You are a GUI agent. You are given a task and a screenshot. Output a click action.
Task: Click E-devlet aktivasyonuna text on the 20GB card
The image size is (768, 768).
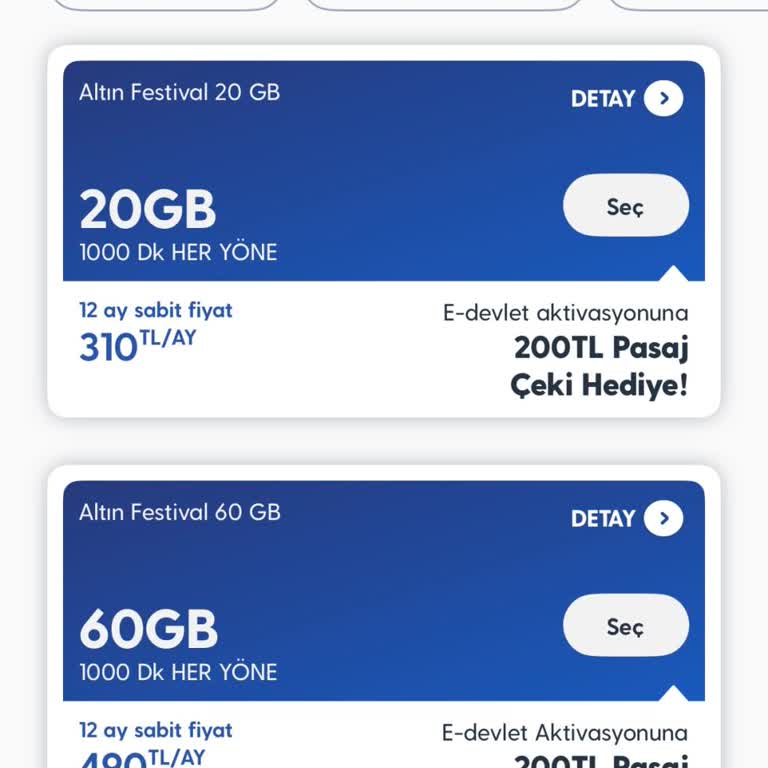pos(565,313)
